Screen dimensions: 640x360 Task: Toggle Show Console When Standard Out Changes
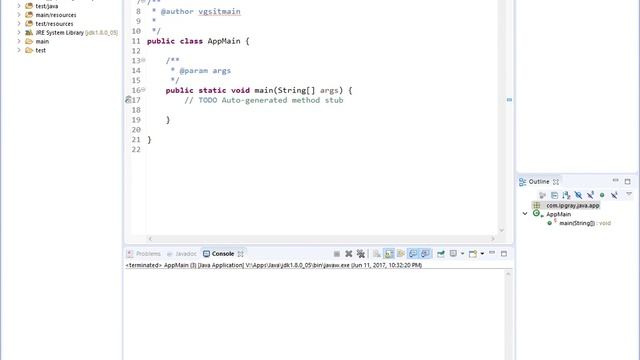point(413,254)
